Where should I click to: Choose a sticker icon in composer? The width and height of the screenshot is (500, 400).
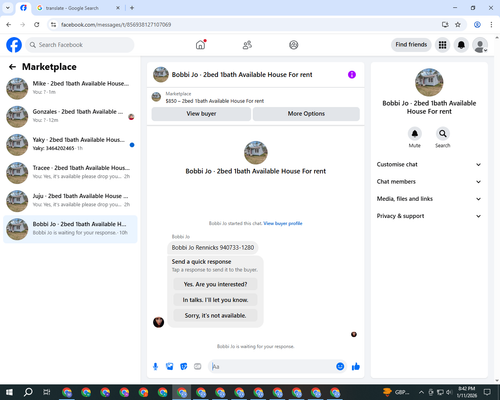coord(184,367)
